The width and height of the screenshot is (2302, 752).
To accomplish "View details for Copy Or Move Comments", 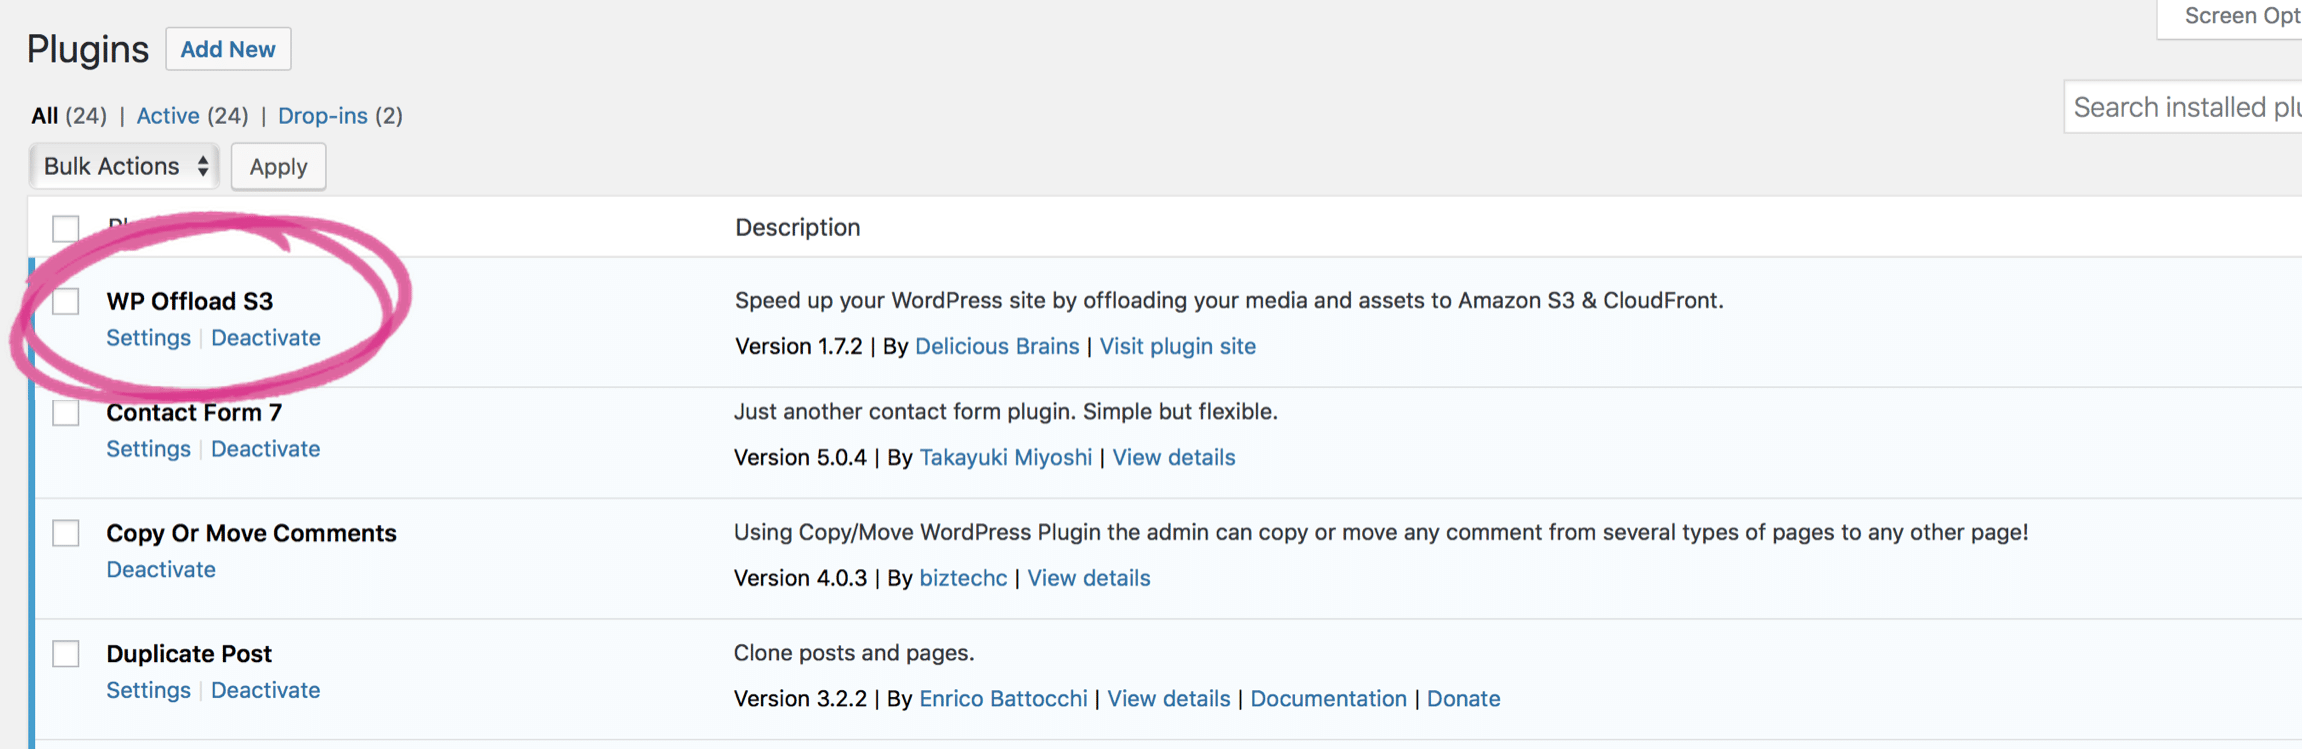I will pyautogui.click(x=1089, y=578).
